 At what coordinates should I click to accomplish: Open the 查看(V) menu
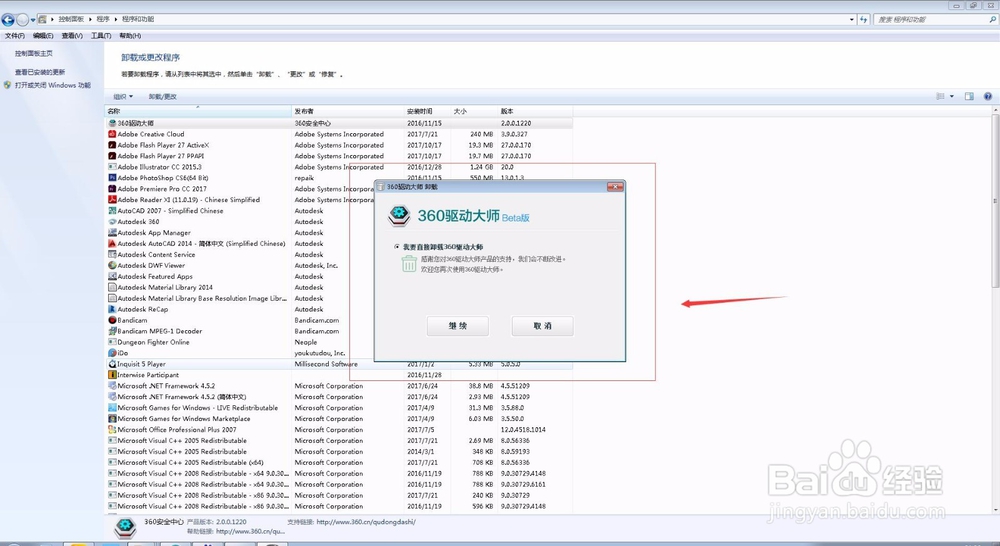pyautogui.click(x=72, y=36)
